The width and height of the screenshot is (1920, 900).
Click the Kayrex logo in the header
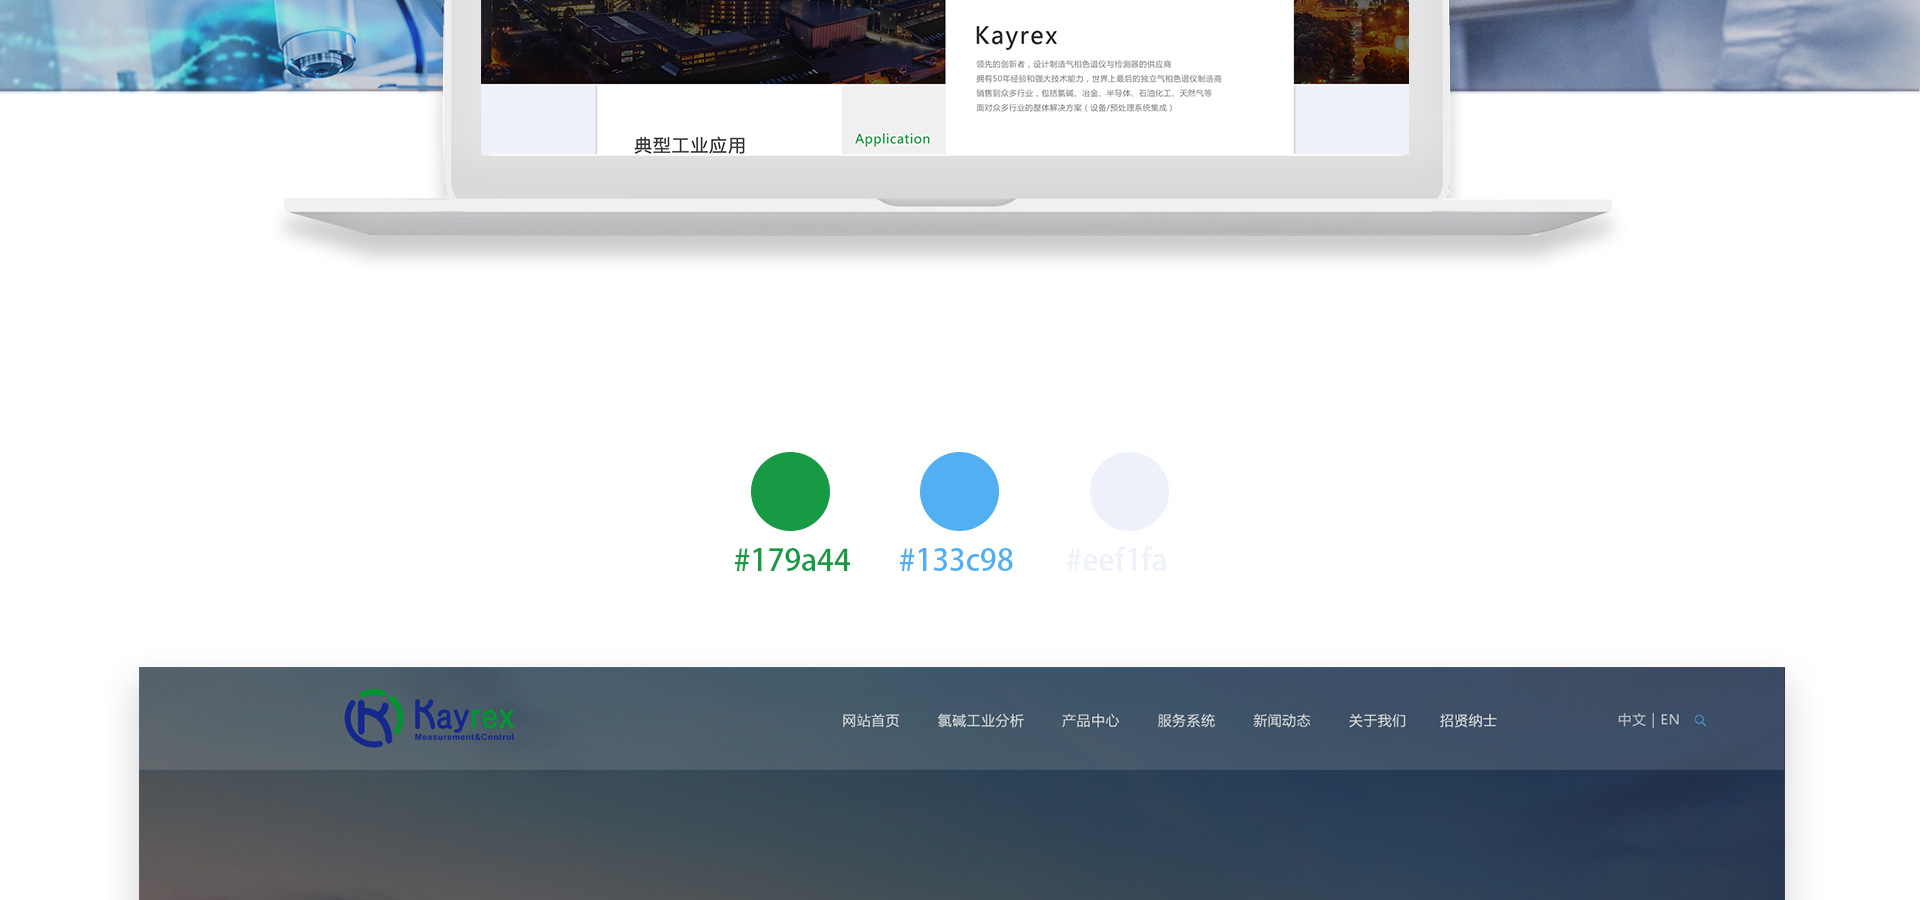[x=430, y=718]
